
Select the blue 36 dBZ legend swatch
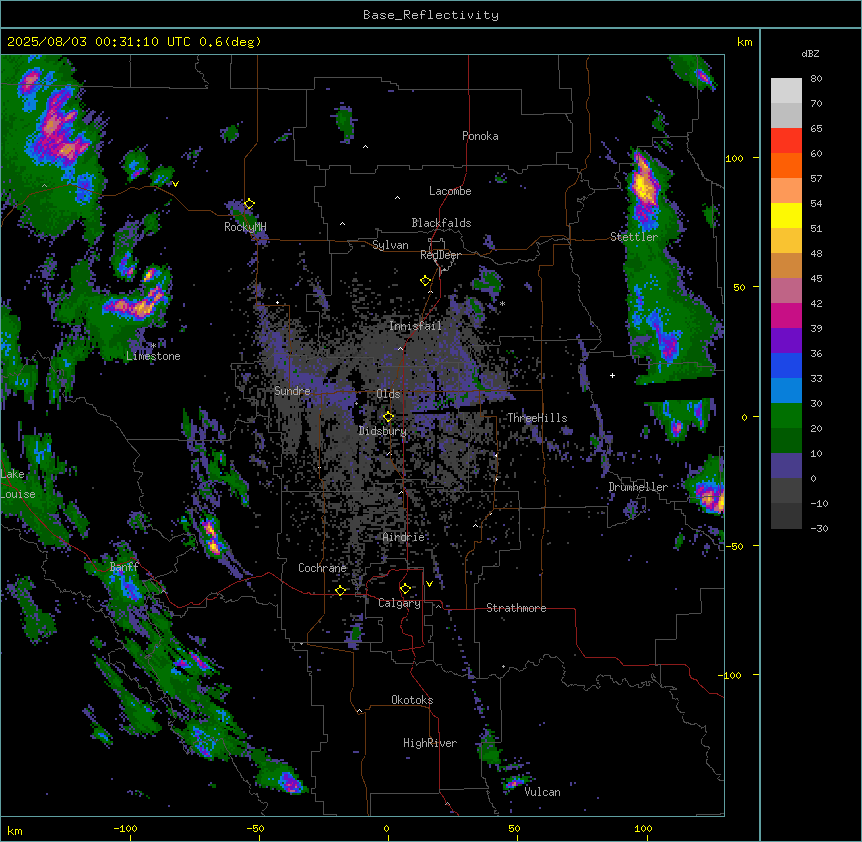pos(786,365)
